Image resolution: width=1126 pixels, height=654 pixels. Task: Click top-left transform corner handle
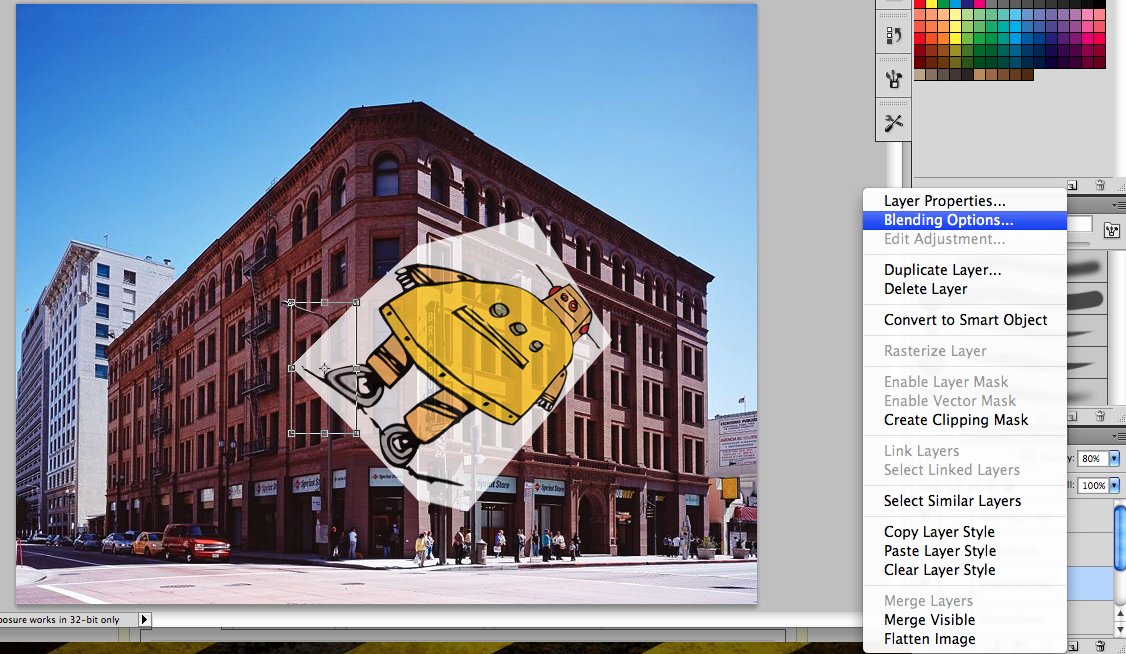pos(291,303)
